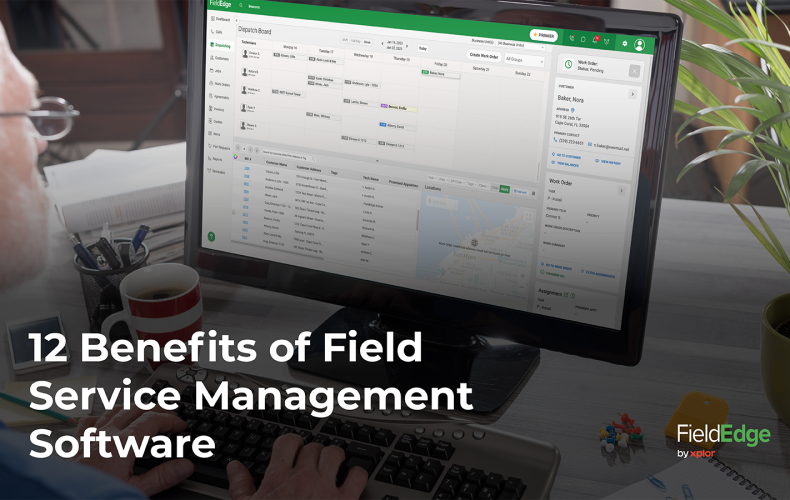Collapse the dispatch board with caret
The image size is (790, 500).
[377, 160]
